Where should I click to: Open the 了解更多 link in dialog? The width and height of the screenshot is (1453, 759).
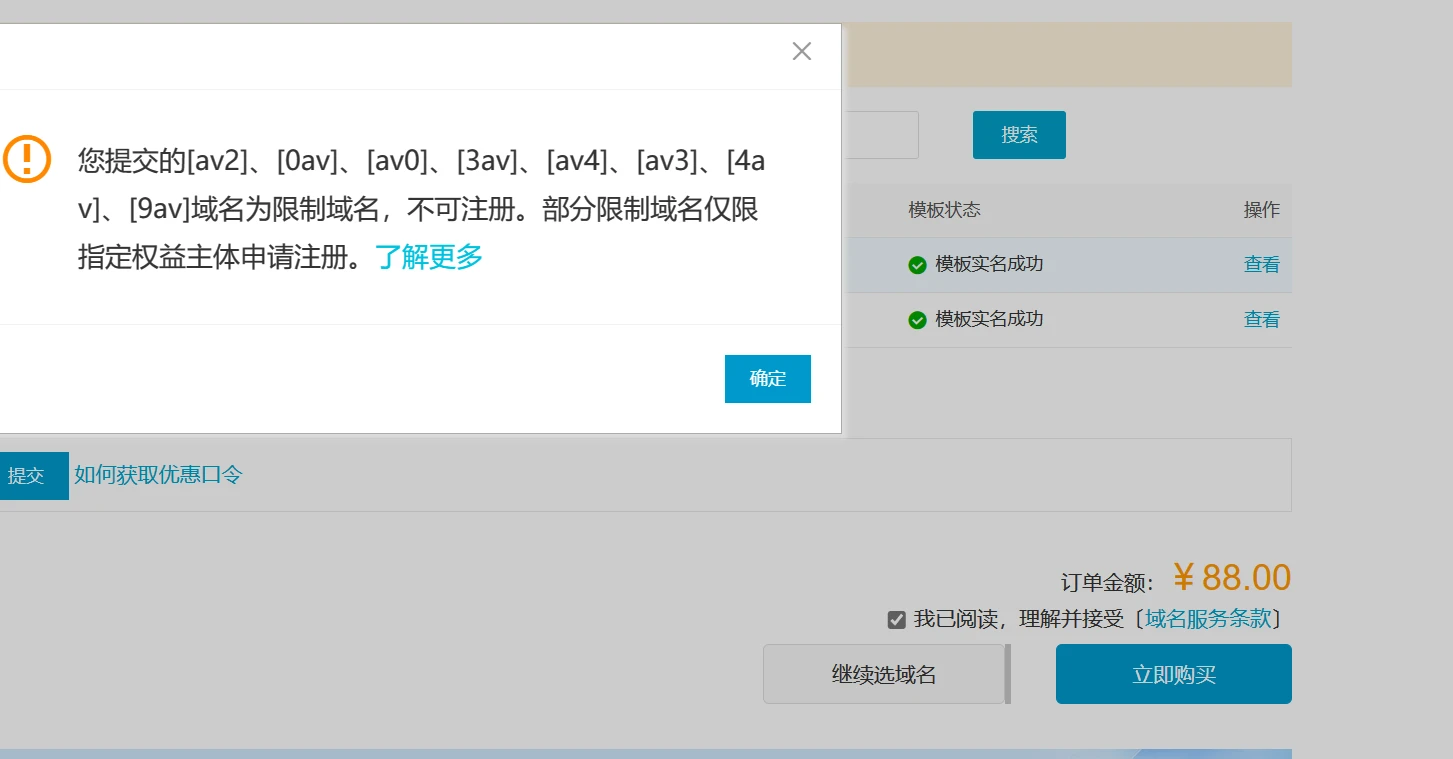pos(429,257)
